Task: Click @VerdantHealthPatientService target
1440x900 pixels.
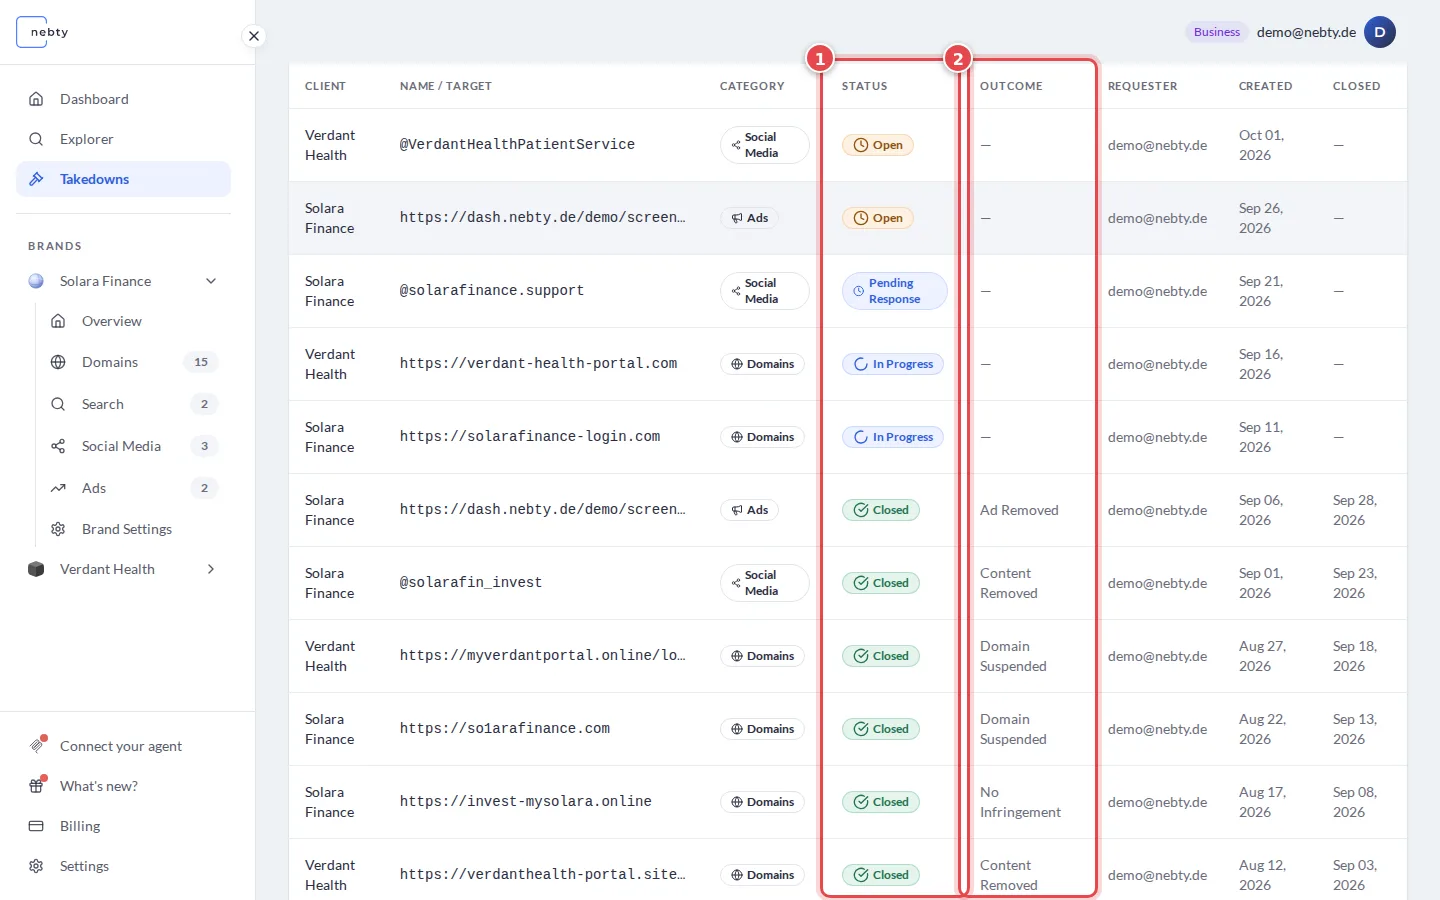Action: (517, 144)
